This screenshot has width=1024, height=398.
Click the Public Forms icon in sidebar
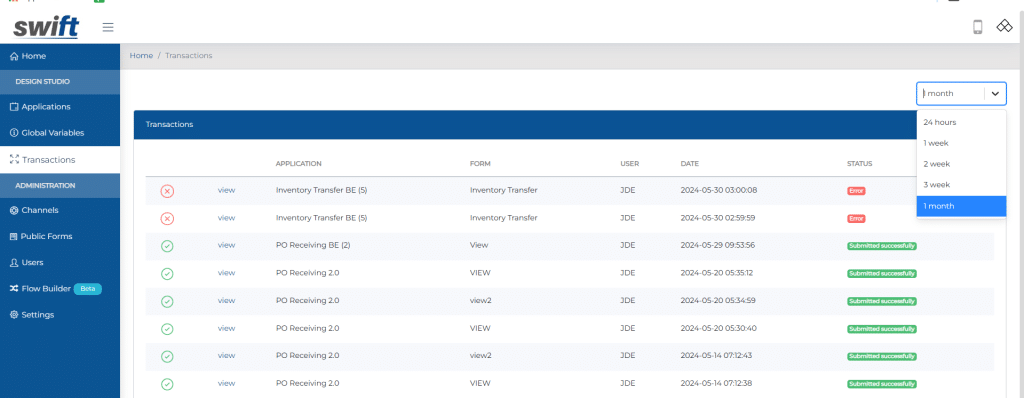pos(14,237)
